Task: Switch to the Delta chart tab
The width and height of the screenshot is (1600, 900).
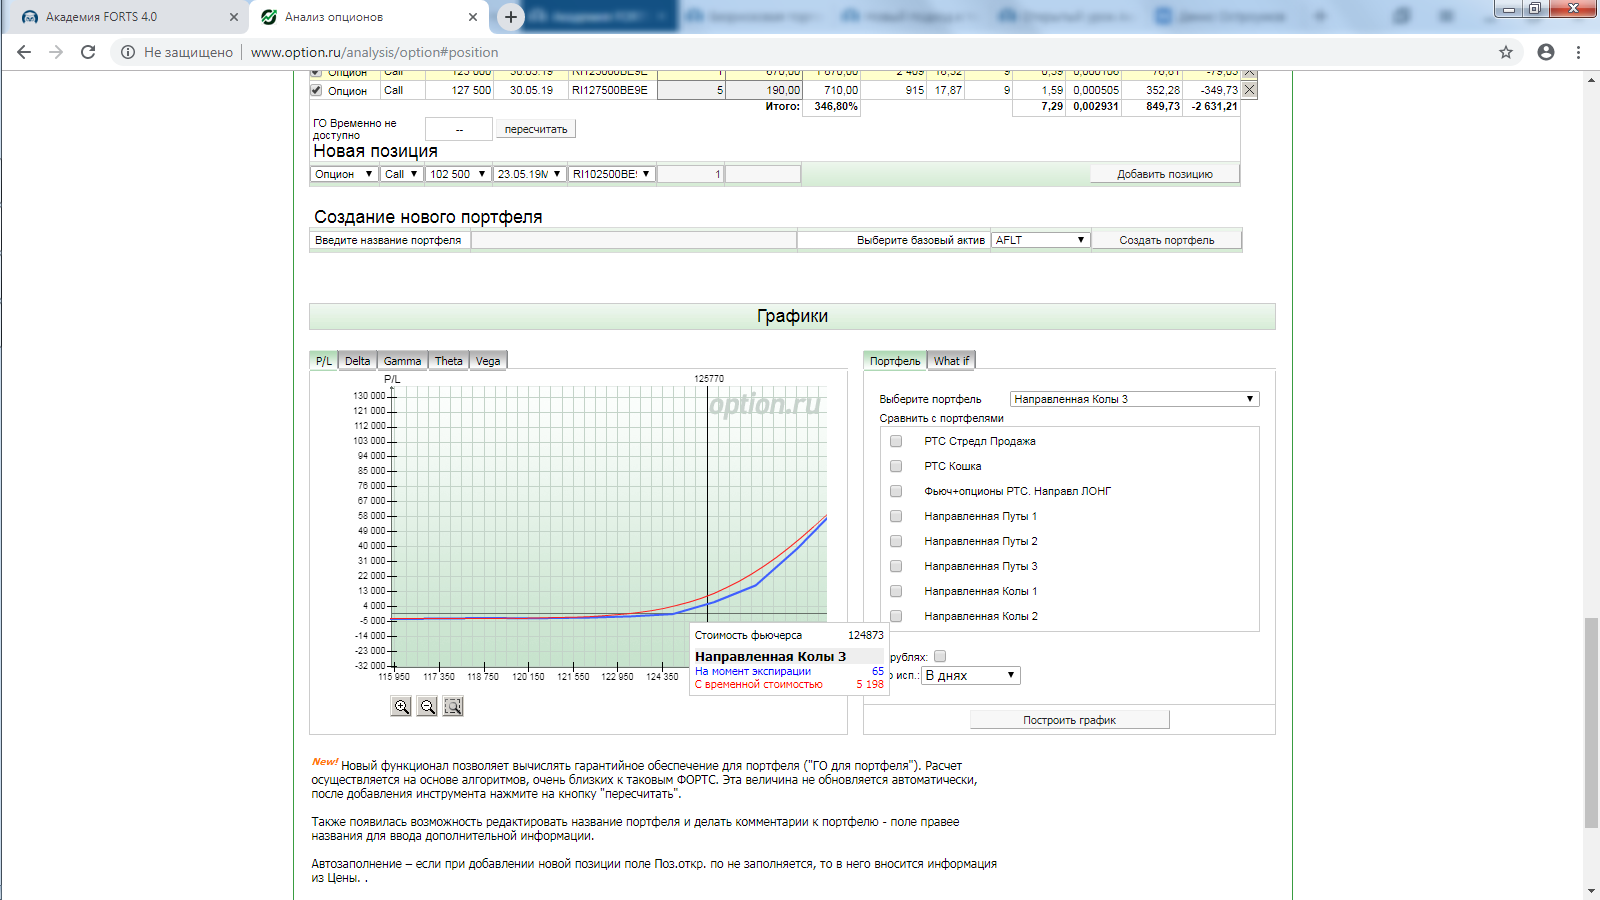Action: (x=357, y=361)
